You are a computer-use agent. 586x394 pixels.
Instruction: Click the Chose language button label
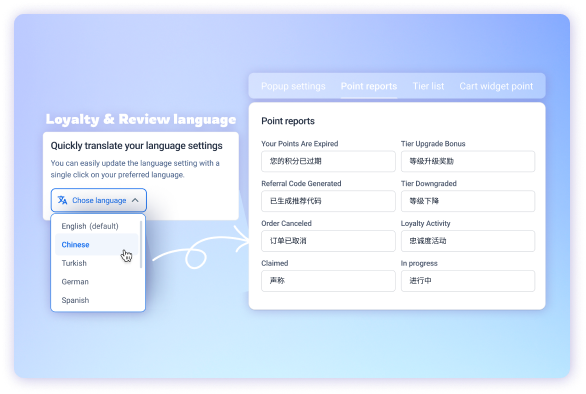(99, 200)
